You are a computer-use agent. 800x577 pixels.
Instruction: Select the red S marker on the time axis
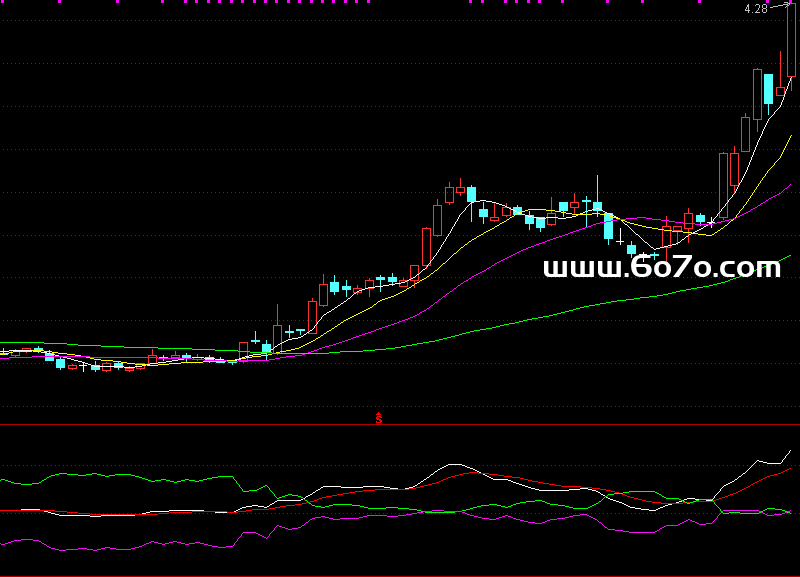(379, 418)
